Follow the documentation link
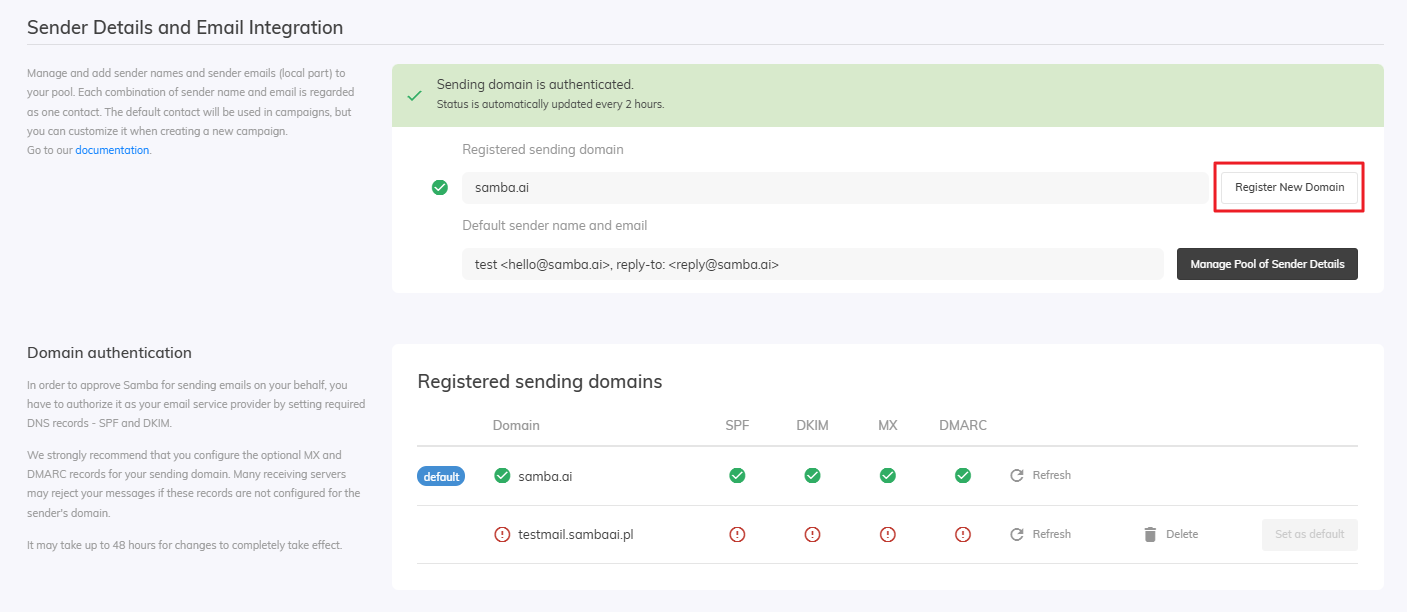 coord(112,150)
